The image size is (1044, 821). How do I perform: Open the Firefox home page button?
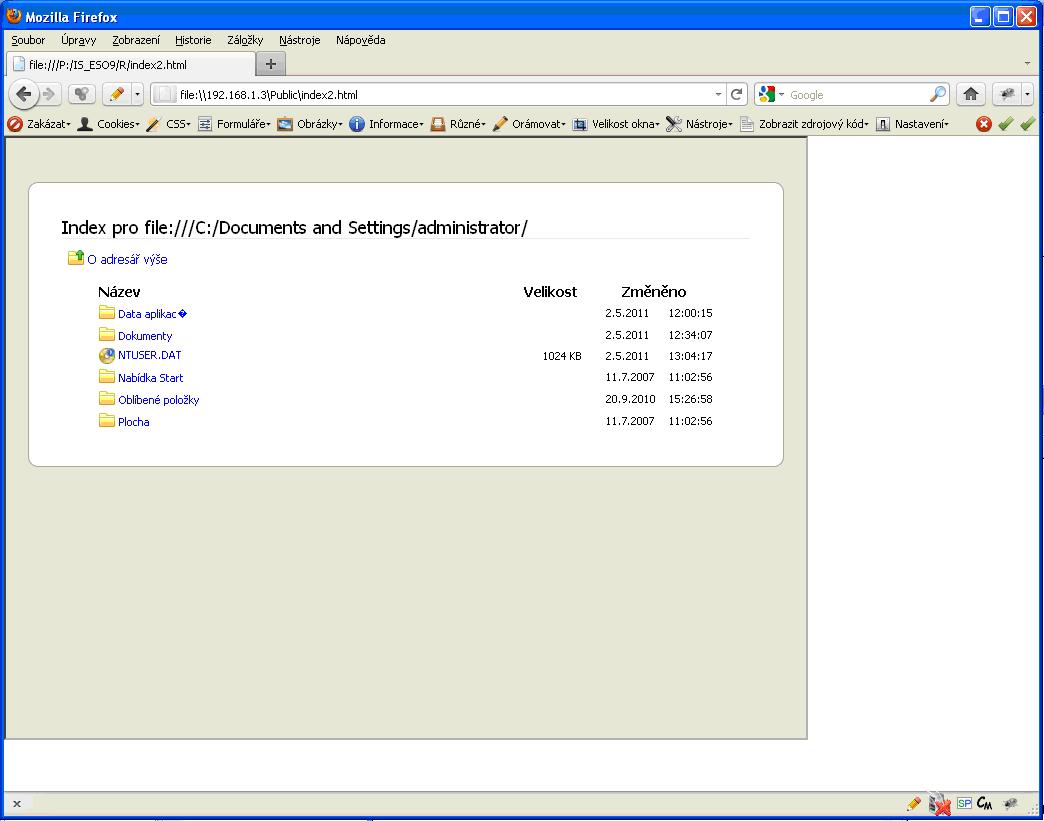click(x=971, y=95)
